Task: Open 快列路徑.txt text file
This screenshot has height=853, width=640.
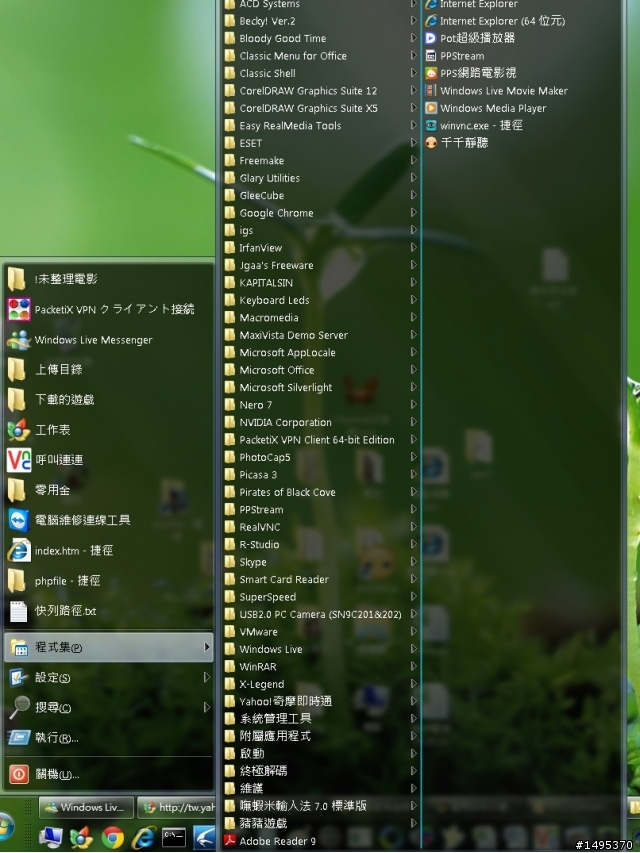Action: 109,611
